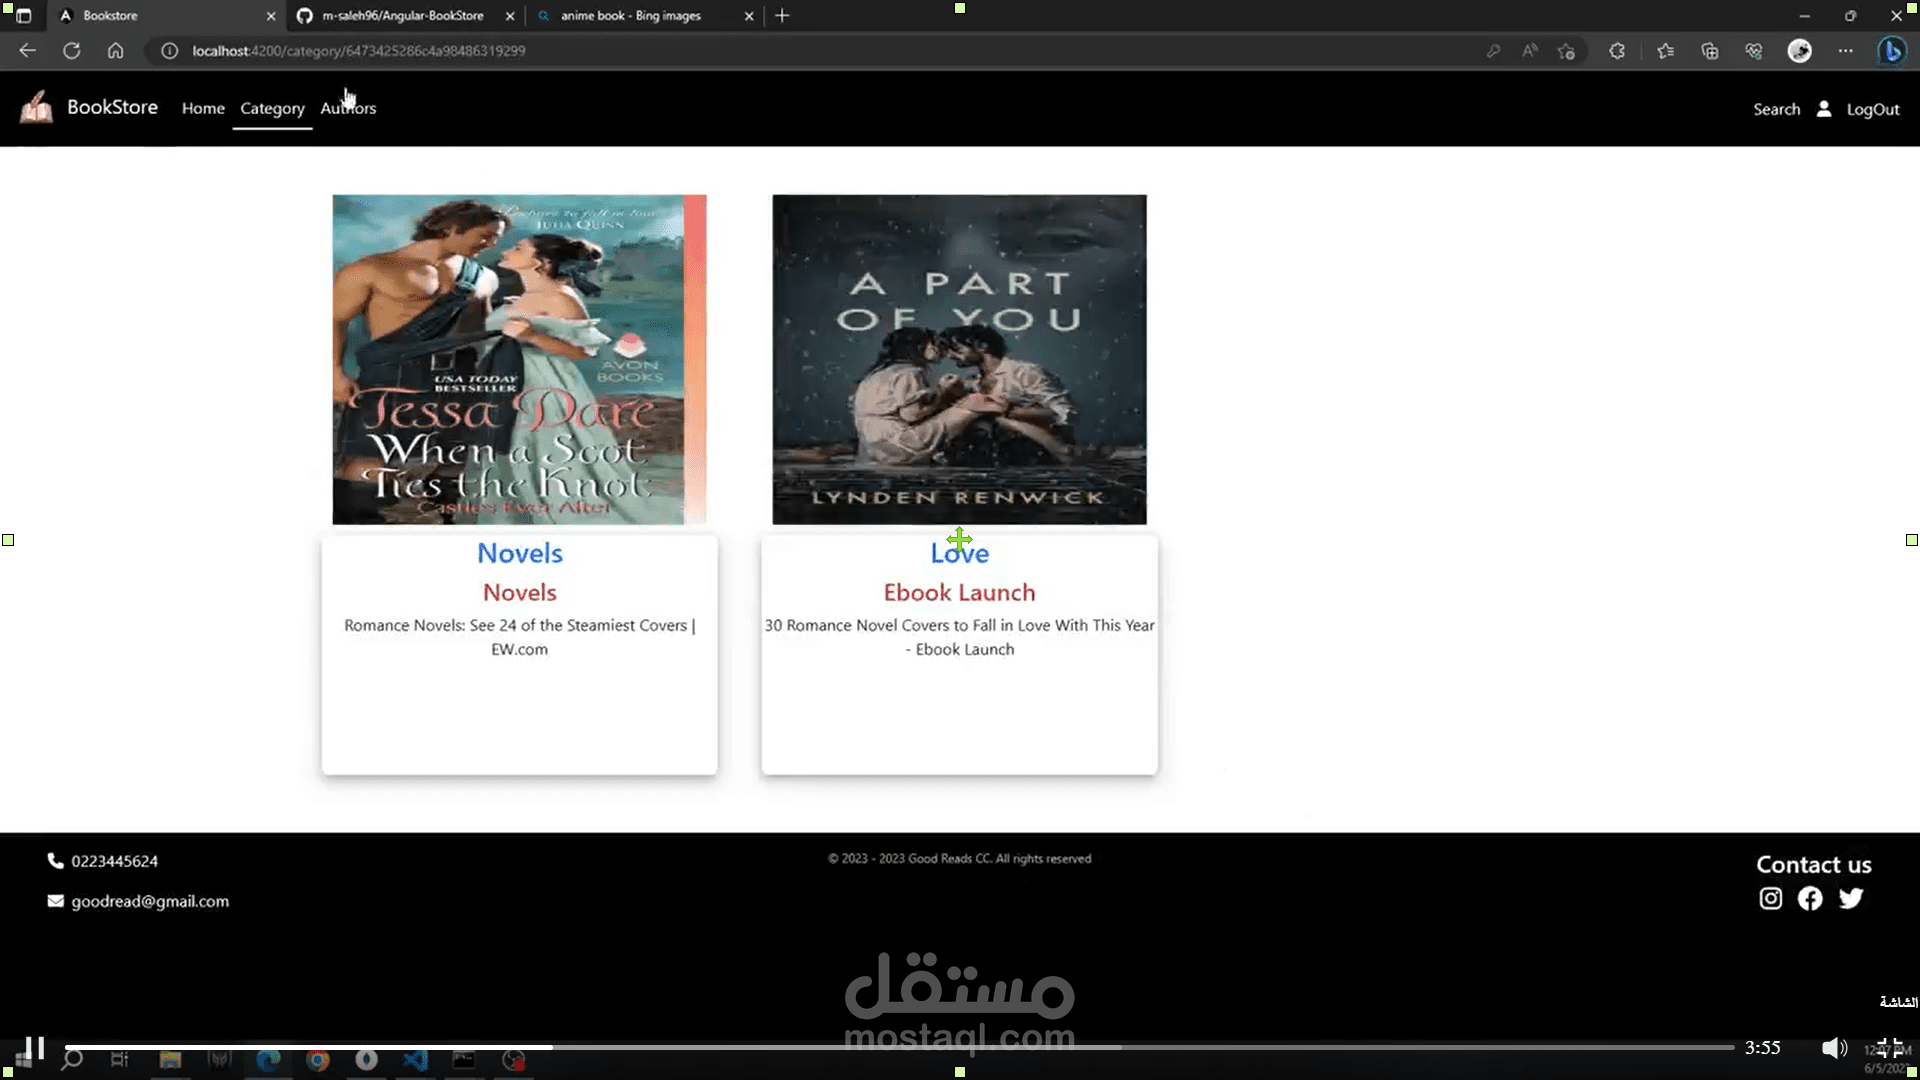Image resolution: width=1920 pixels, height=1080 pixels.
Task: Go to the Home navigation link
Action: tap(203, 108)
